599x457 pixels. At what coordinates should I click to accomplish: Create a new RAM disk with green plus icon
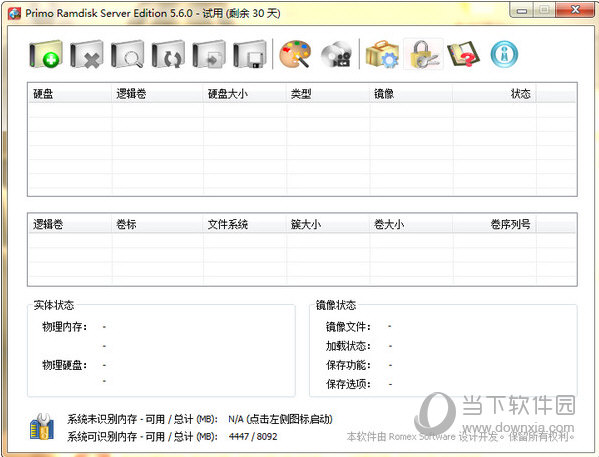46,54
